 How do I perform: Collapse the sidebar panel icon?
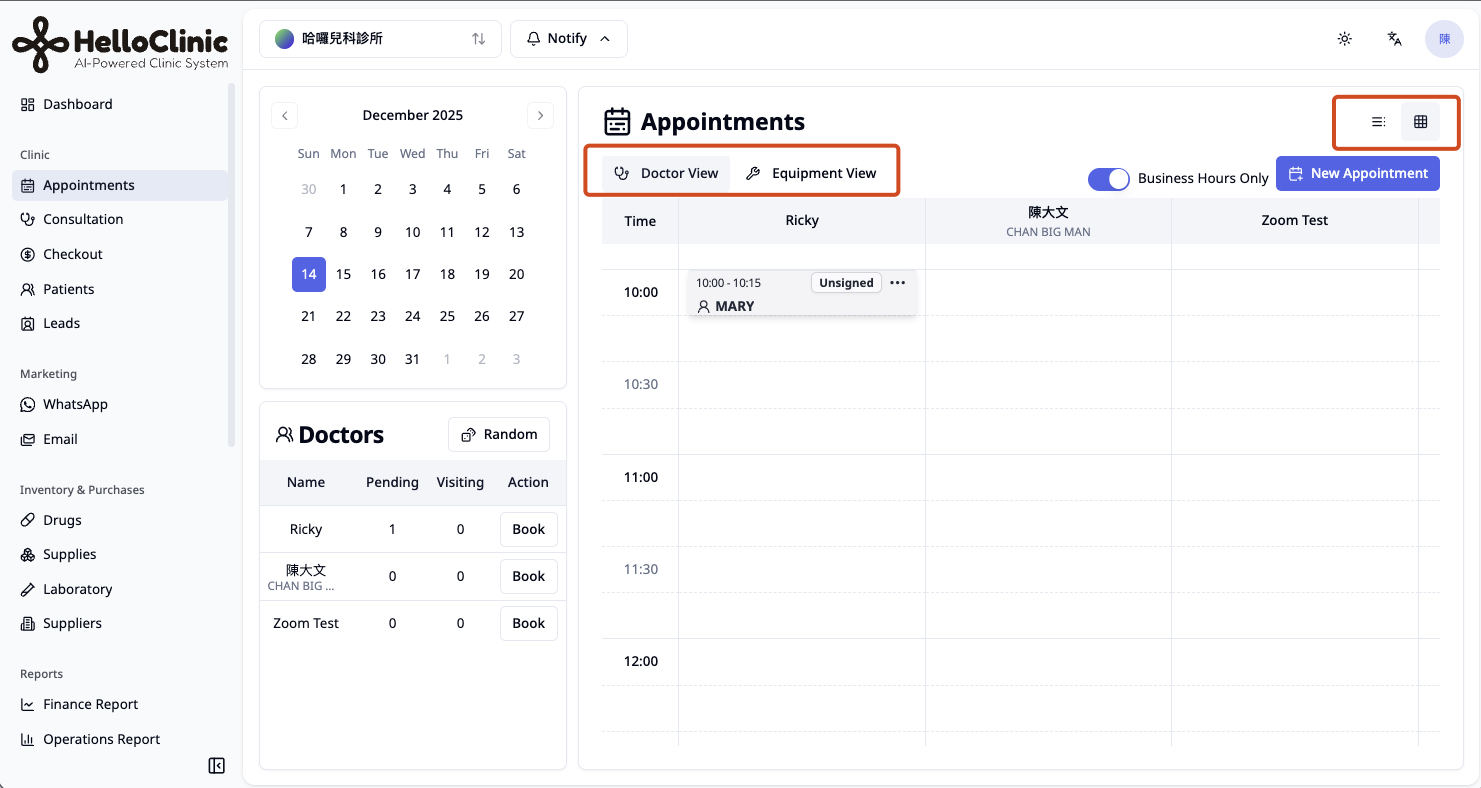[216, 766]
